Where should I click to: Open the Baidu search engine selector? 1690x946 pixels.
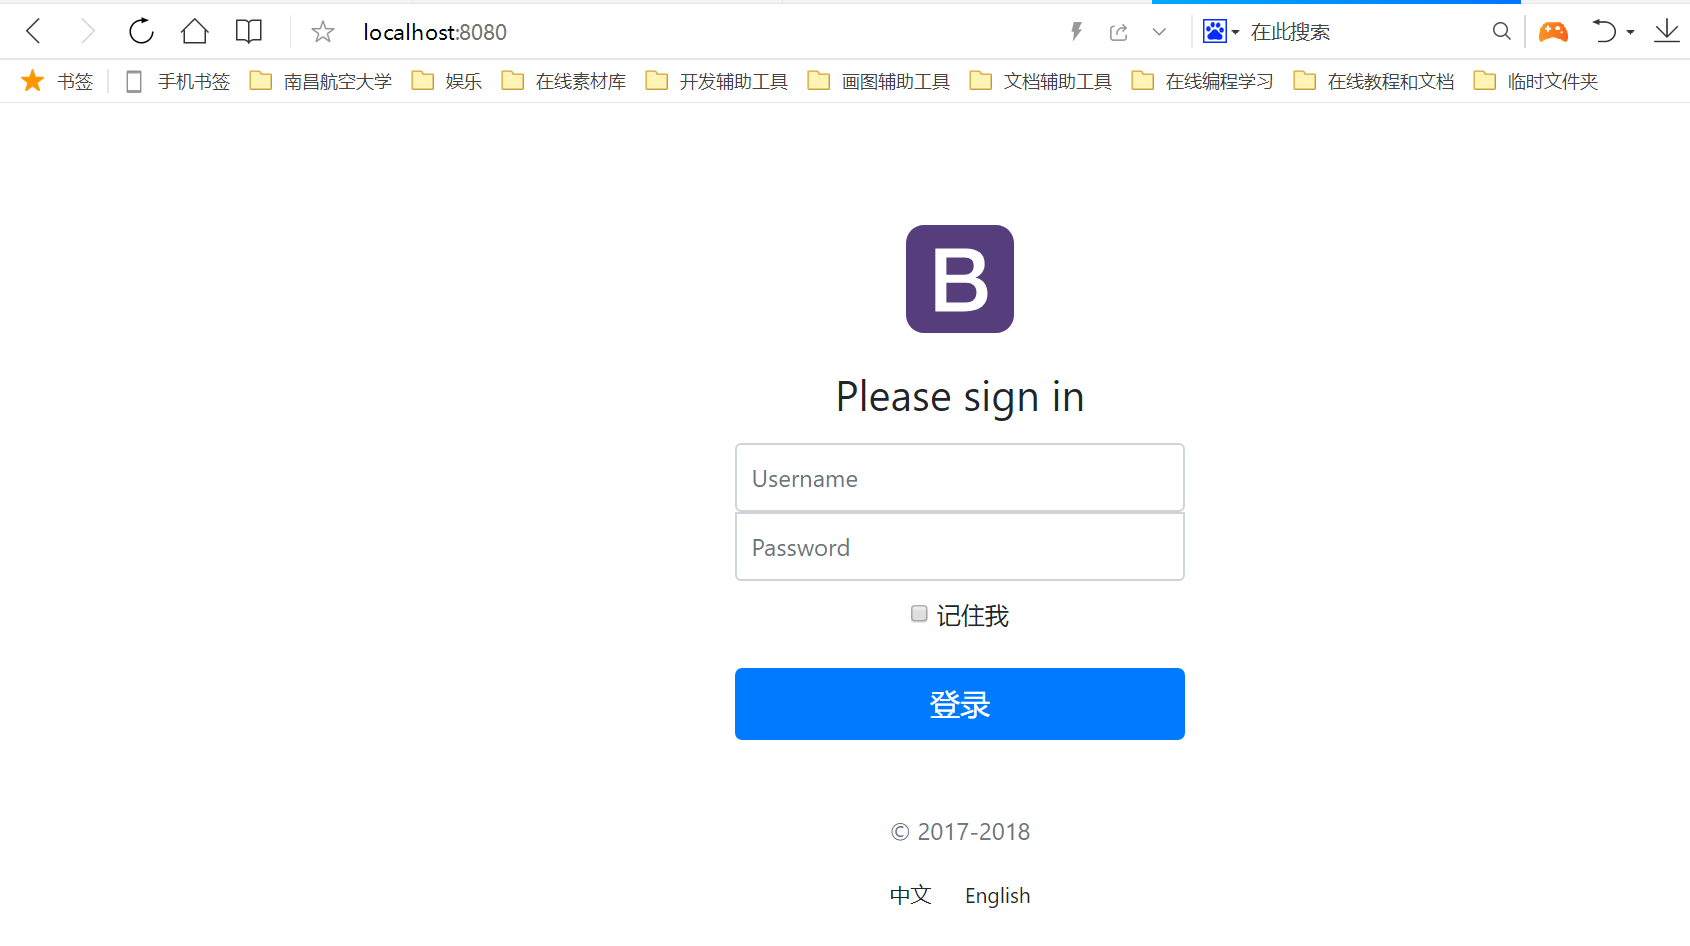(1220, 32)
